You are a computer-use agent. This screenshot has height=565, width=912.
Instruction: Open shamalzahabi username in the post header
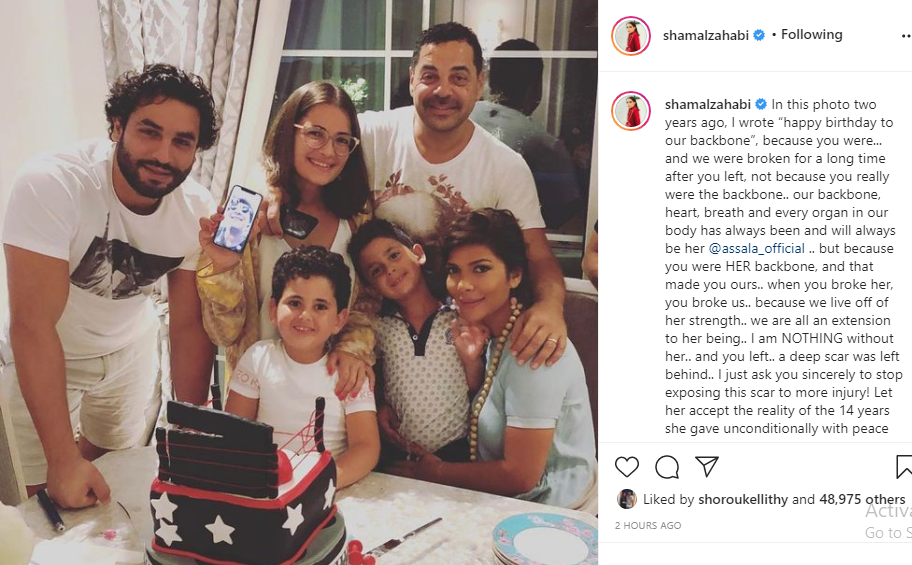pos(706,35)
